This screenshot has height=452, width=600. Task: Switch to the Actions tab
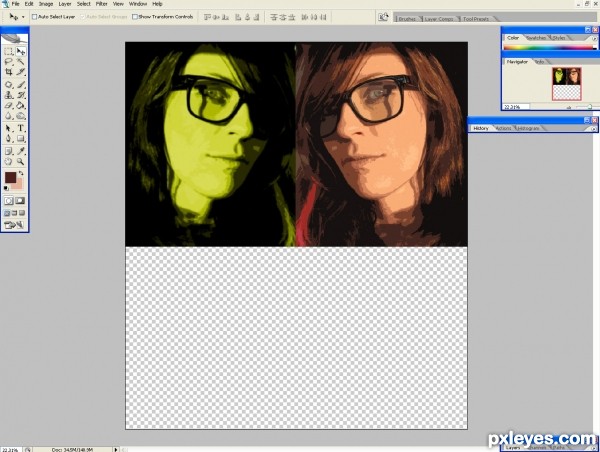coord(503,128)
